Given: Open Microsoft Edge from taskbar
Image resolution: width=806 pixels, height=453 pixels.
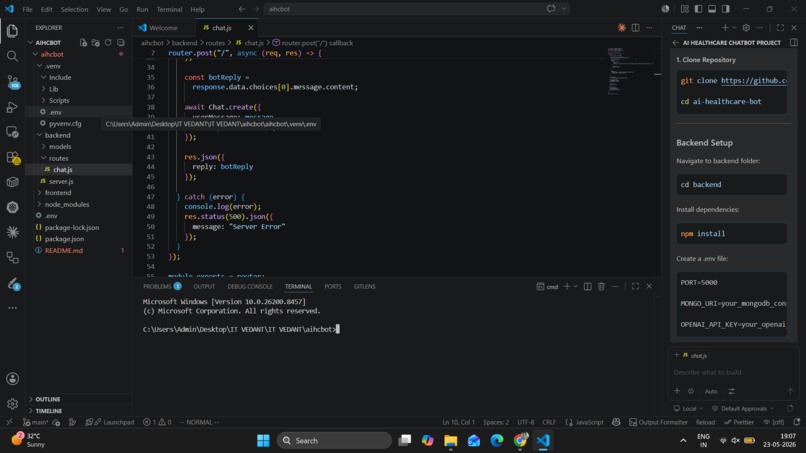Looking at the screenshot, I should 497,441.
